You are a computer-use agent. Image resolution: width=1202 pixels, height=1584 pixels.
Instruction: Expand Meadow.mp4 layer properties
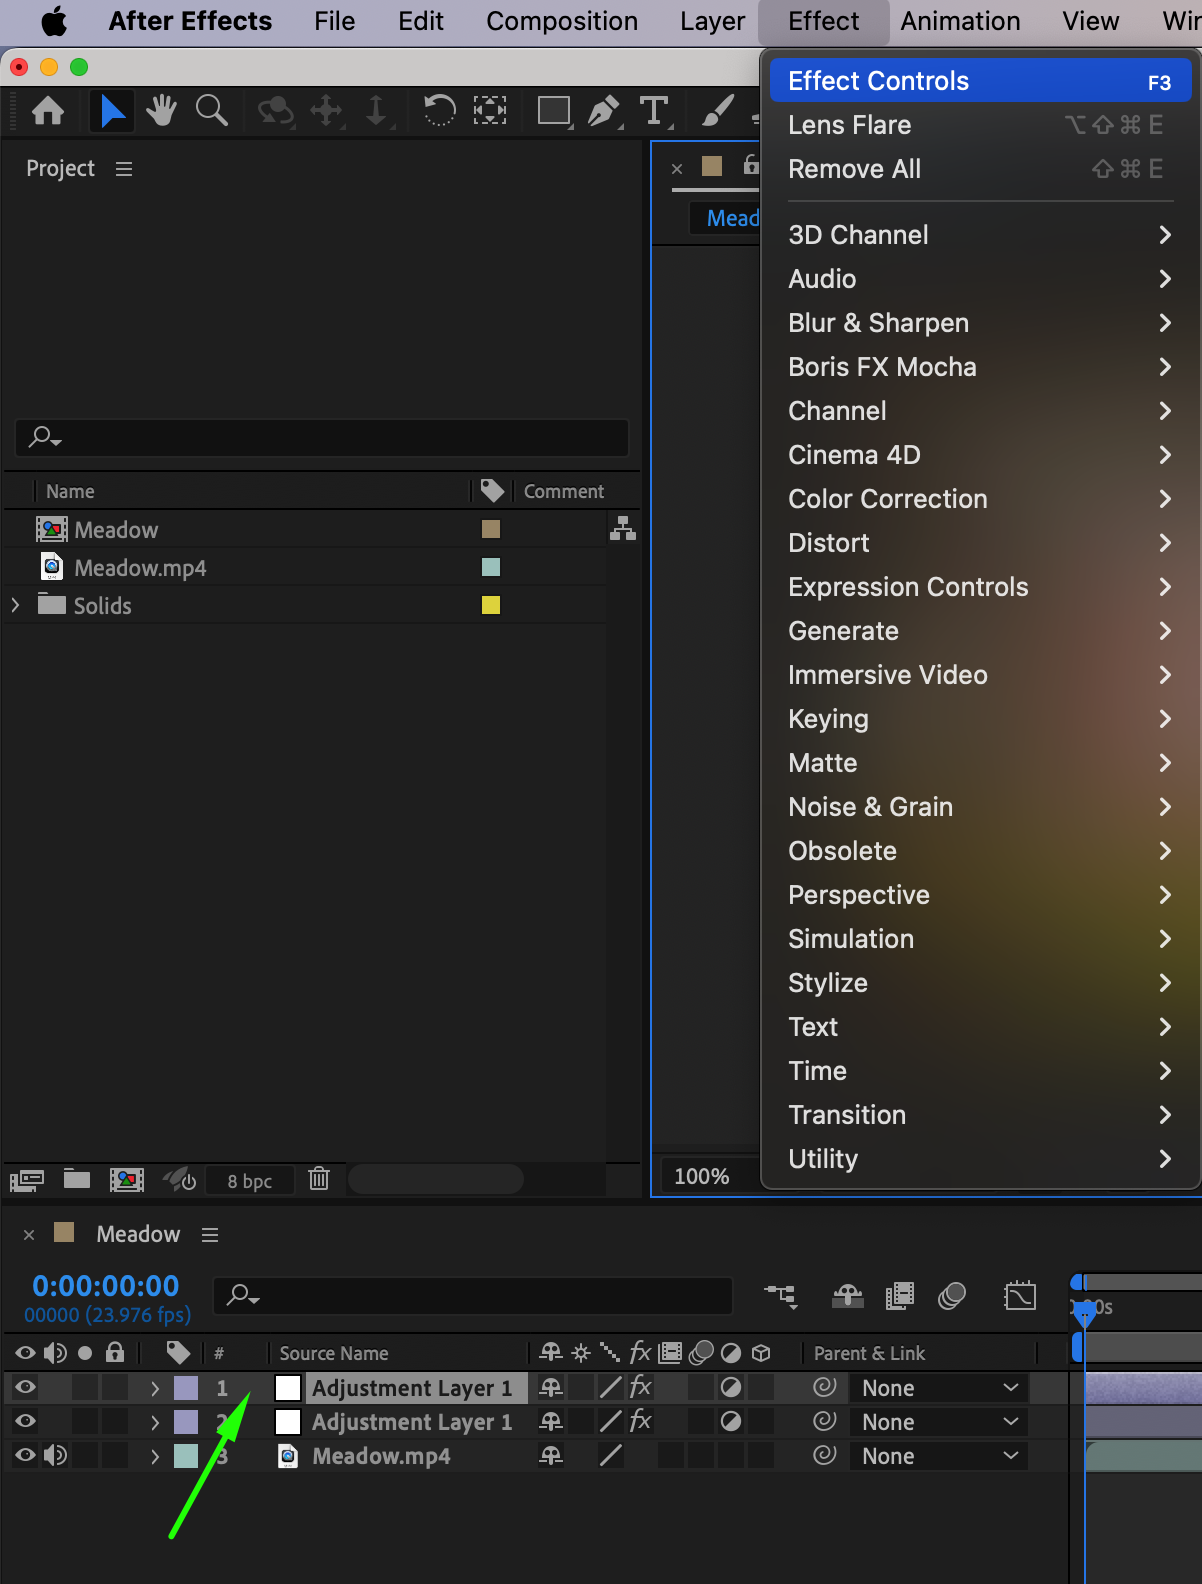154,1456
